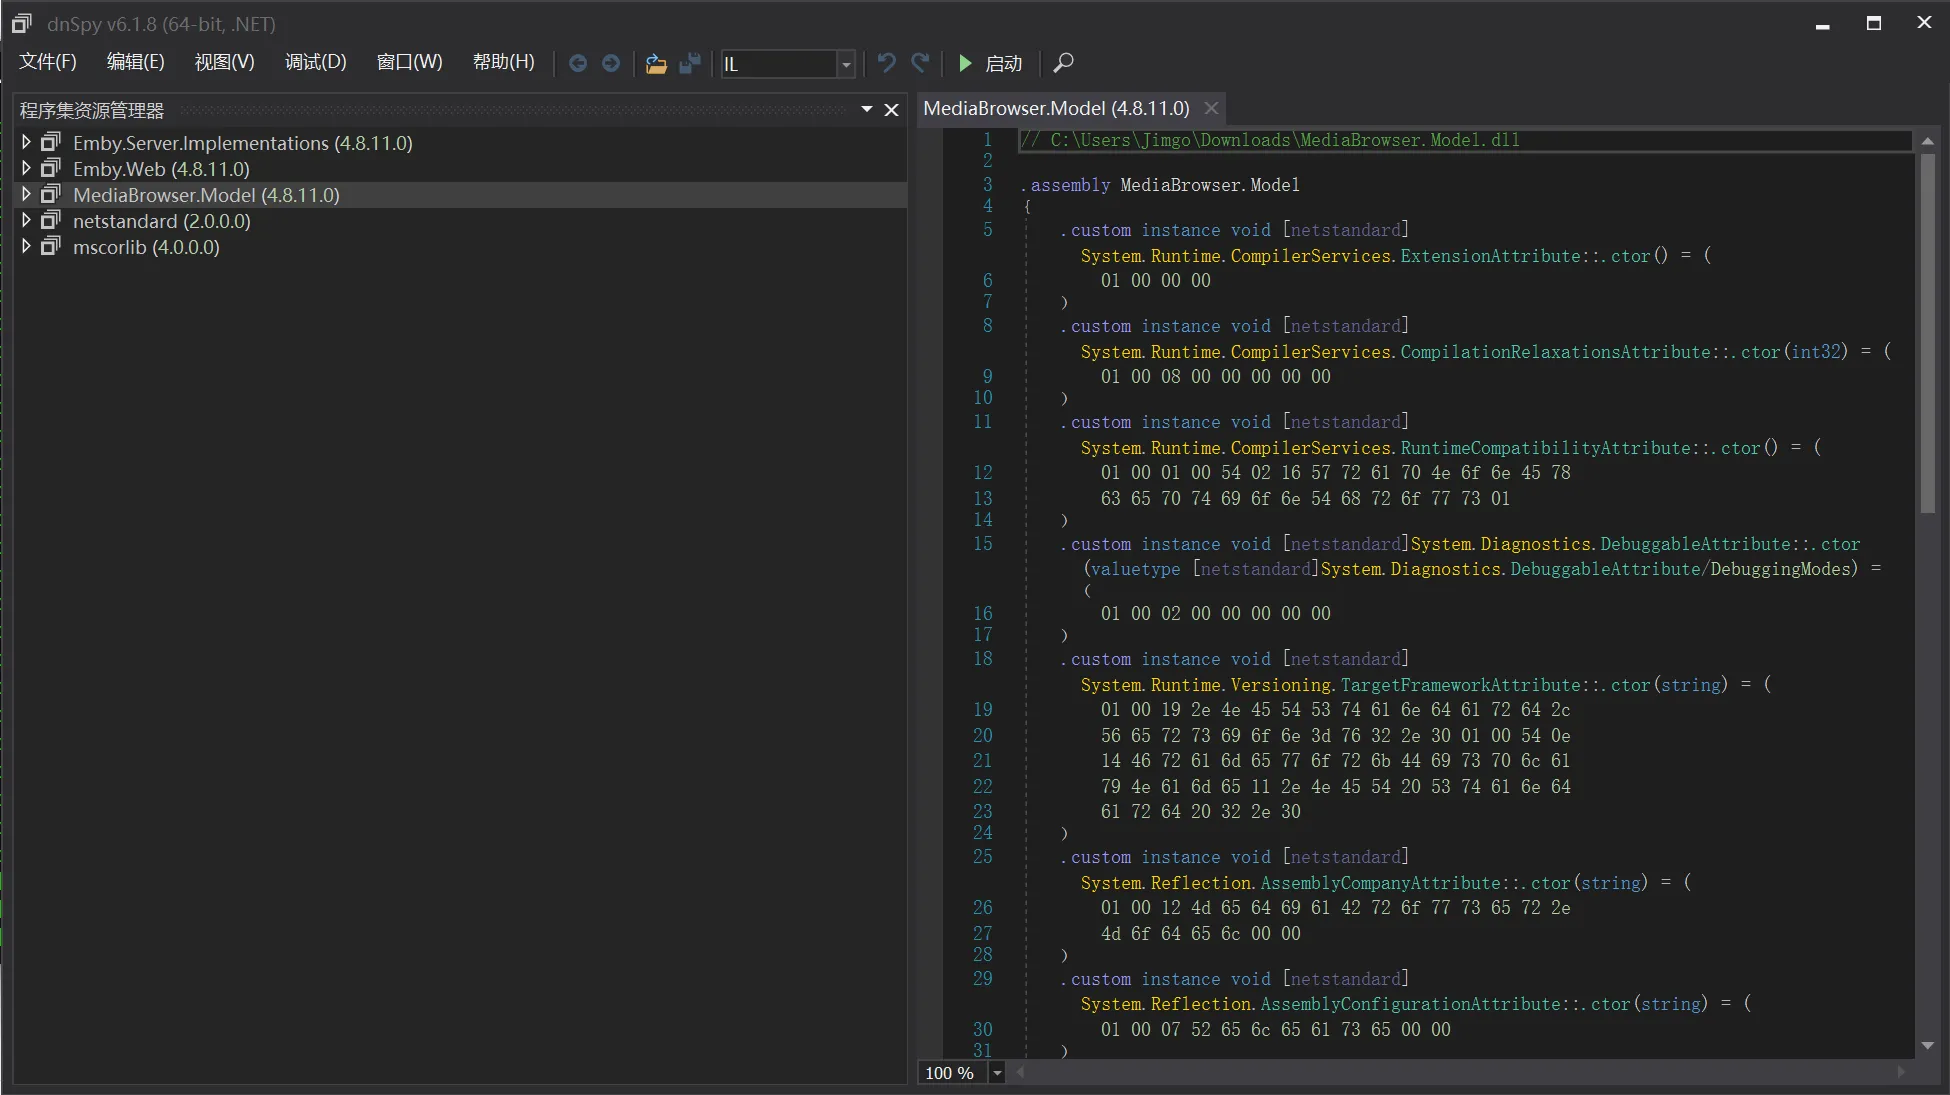Click the navigate back icon
The width and height of the screenshot is (1950, 1095).
[578, 62]
